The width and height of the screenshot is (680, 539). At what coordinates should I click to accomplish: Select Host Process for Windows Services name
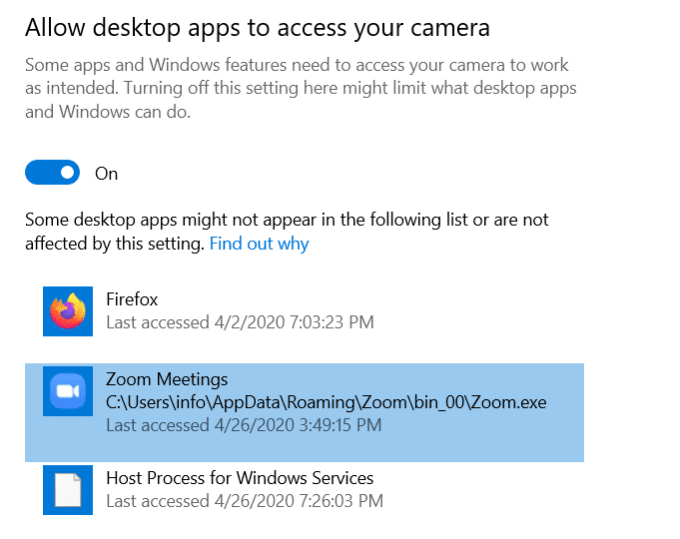coord(240,478)
